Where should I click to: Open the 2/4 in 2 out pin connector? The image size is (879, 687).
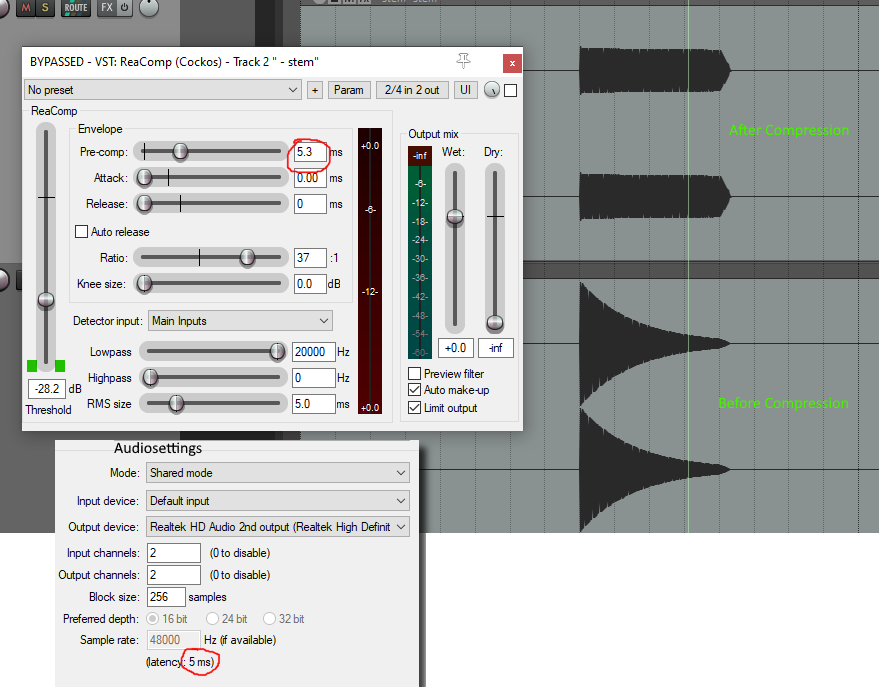point(412,90)
